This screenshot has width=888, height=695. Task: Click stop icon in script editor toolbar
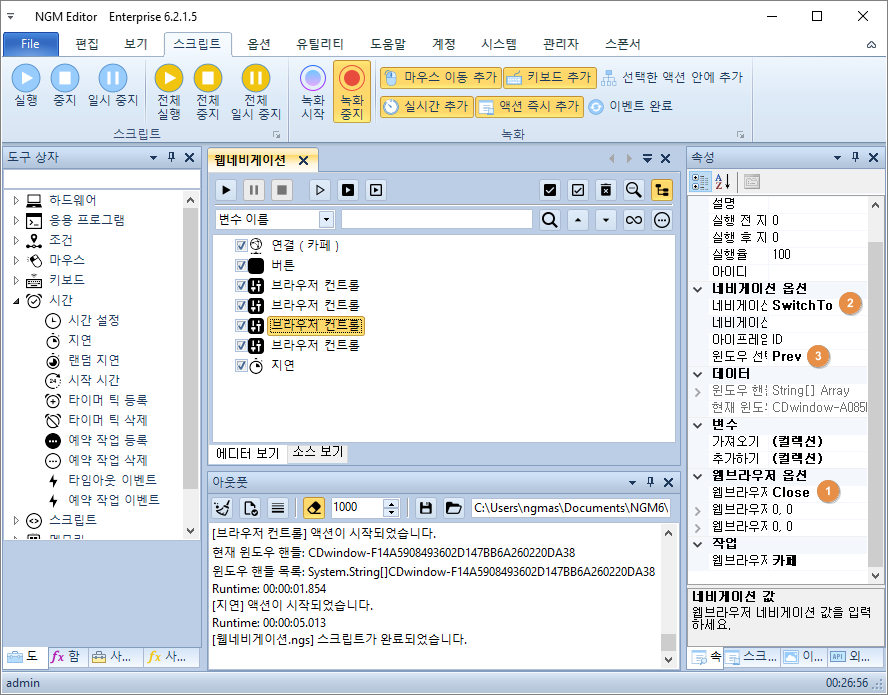click(x=281, y=190)
